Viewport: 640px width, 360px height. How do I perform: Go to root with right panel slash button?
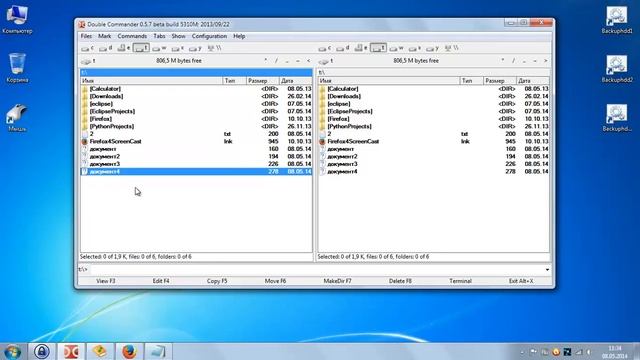click(x=513, y=61)
